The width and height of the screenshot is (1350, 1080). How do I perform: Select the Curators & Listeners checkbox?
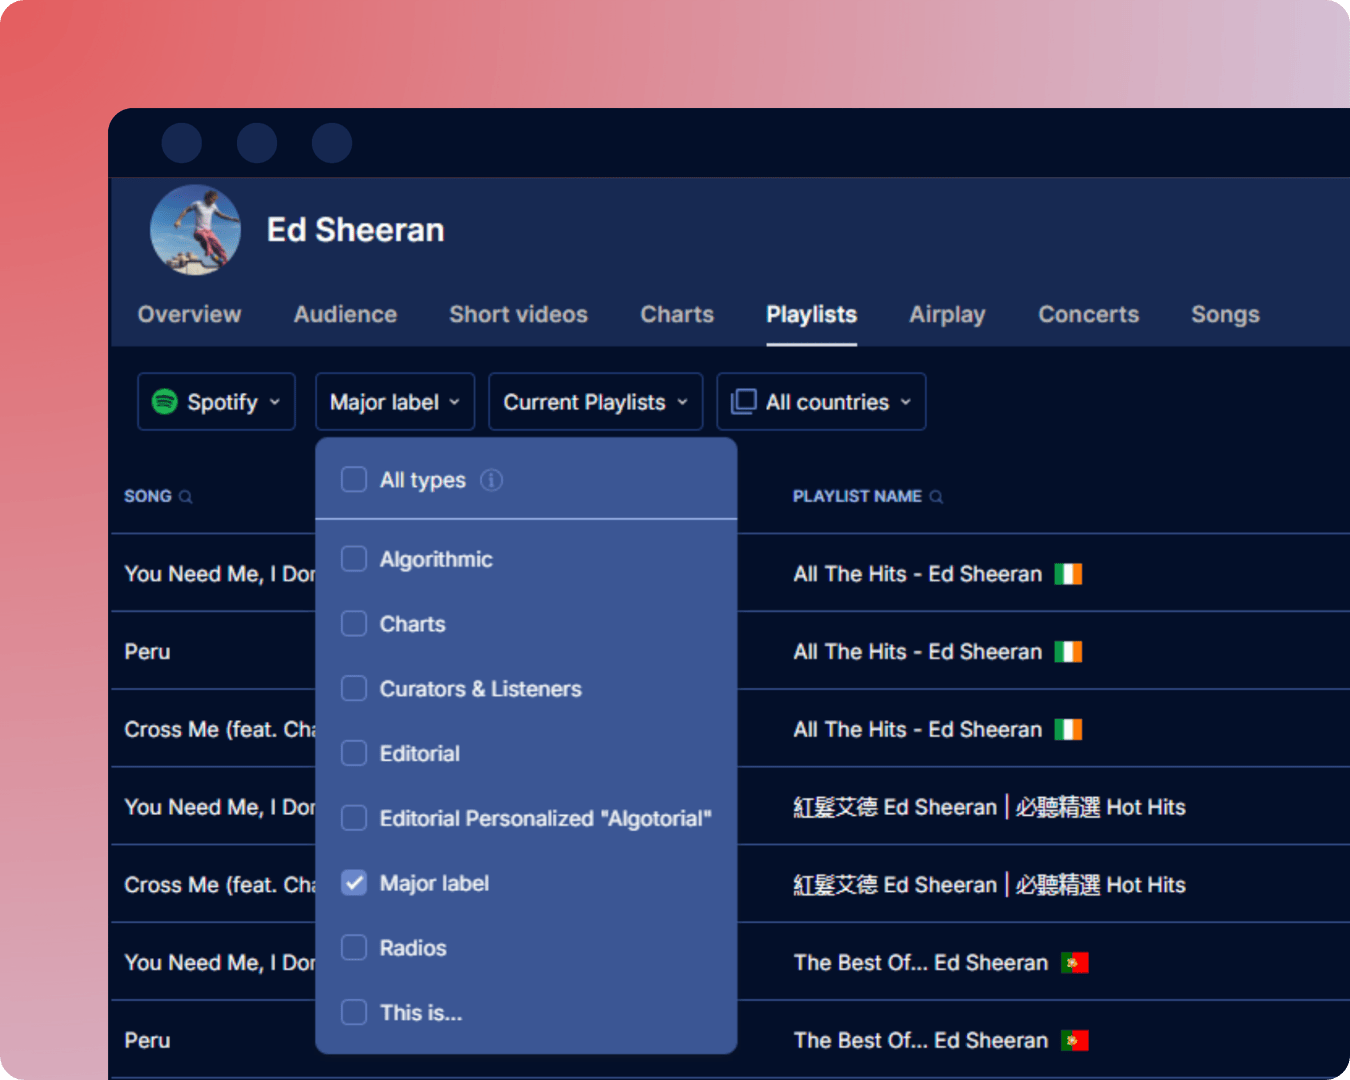354,689
